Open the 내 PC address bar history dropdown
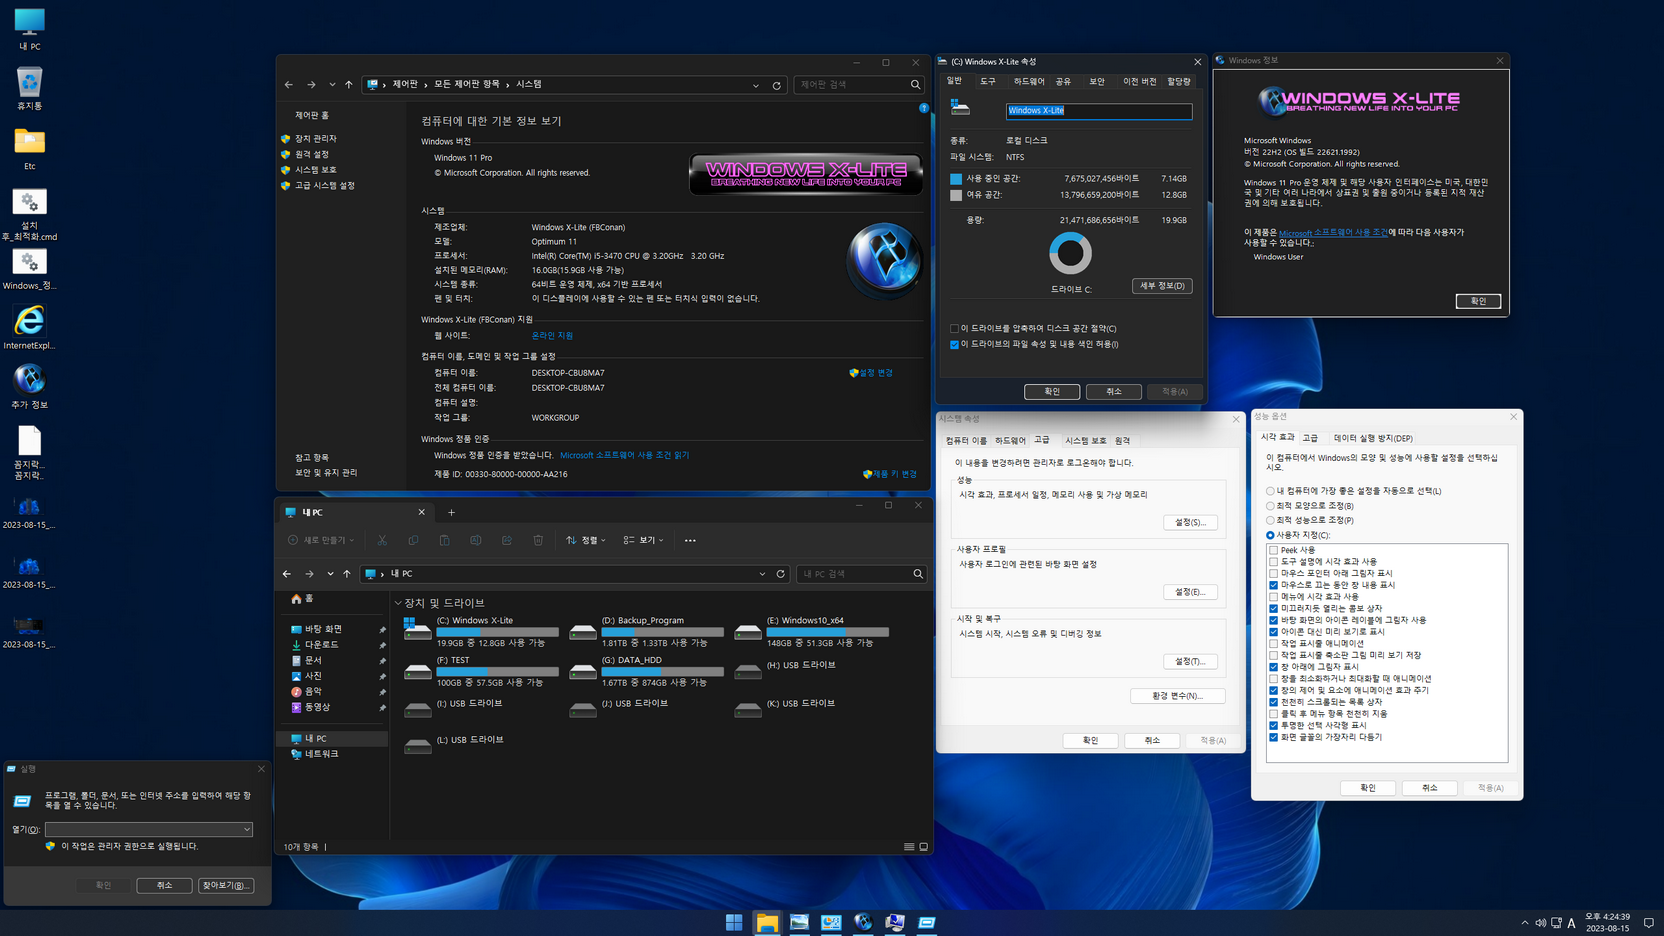Image resolution: width=1664 pixels, height=936 pixels. pyautogui.click(x=762, y=574)
